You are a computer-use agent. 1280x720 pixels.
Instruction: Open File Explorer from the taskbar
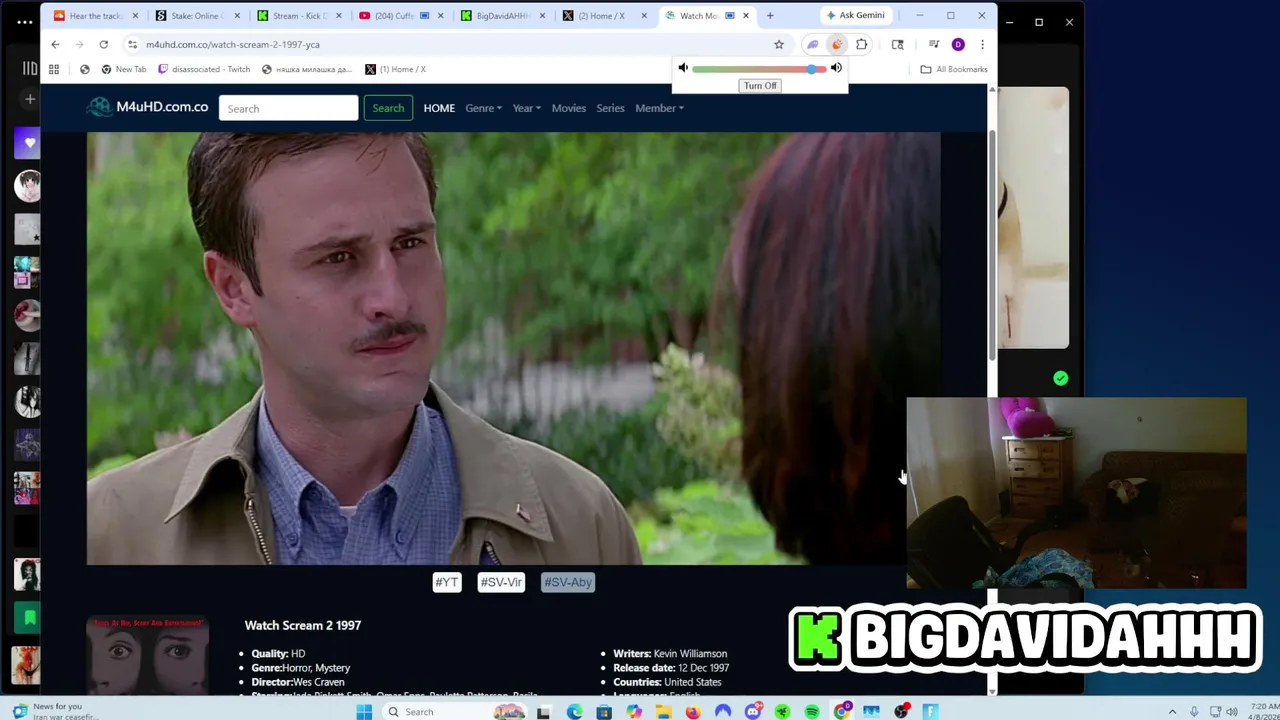click(663, 711)
